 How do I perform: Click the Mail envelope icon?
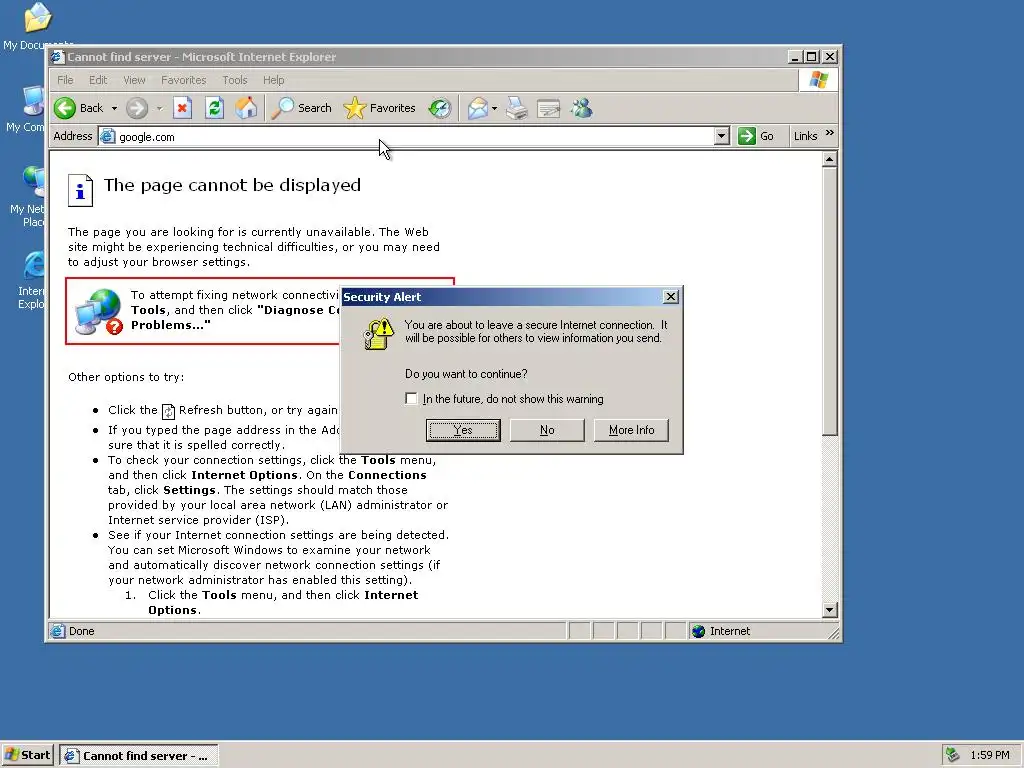(478, 108)
